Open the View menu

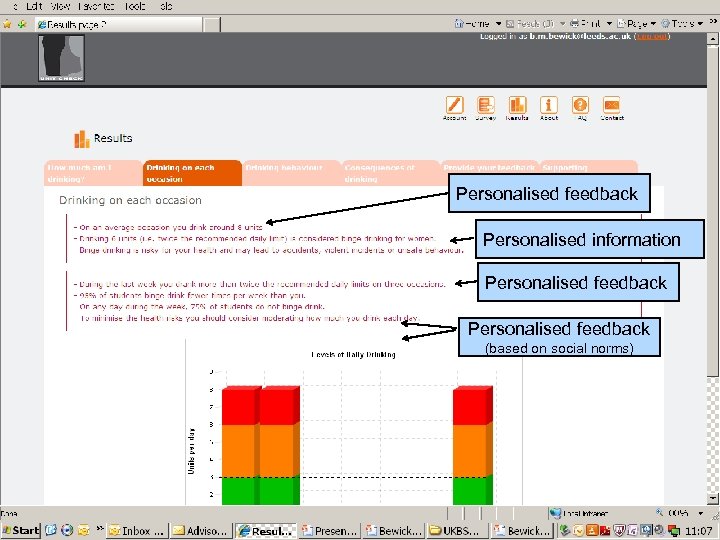click(x=61, y=6)
